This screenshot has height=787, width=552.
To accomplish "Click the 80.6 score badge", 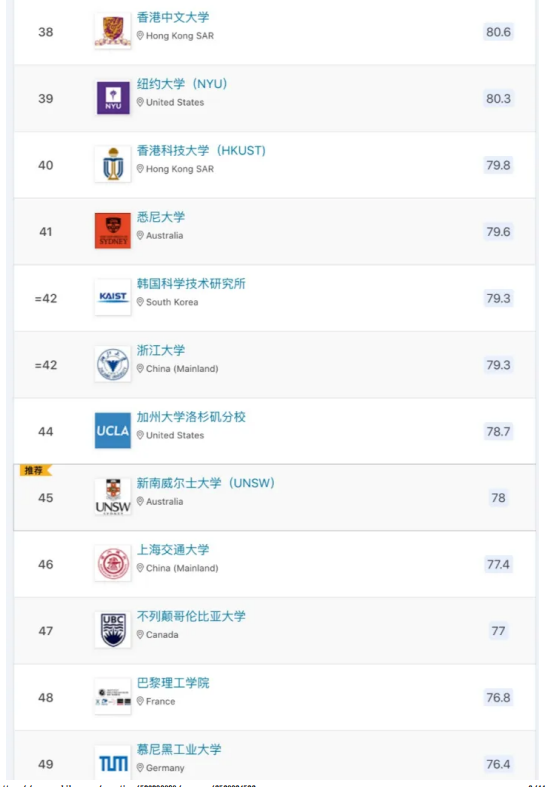I will click(x=498, y=32).
